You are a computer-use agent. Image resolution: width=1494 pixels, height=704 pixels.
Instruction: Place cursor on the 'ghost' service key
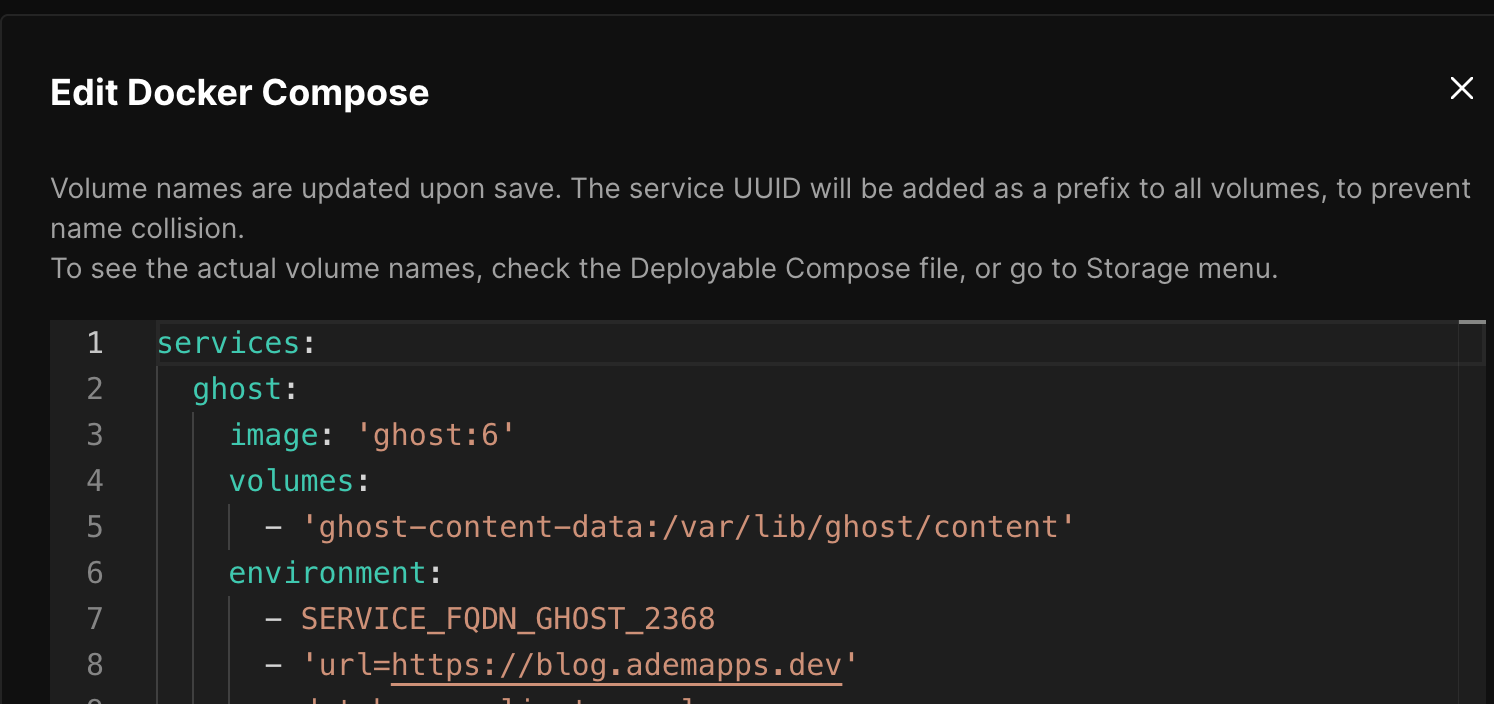(237, 389)
